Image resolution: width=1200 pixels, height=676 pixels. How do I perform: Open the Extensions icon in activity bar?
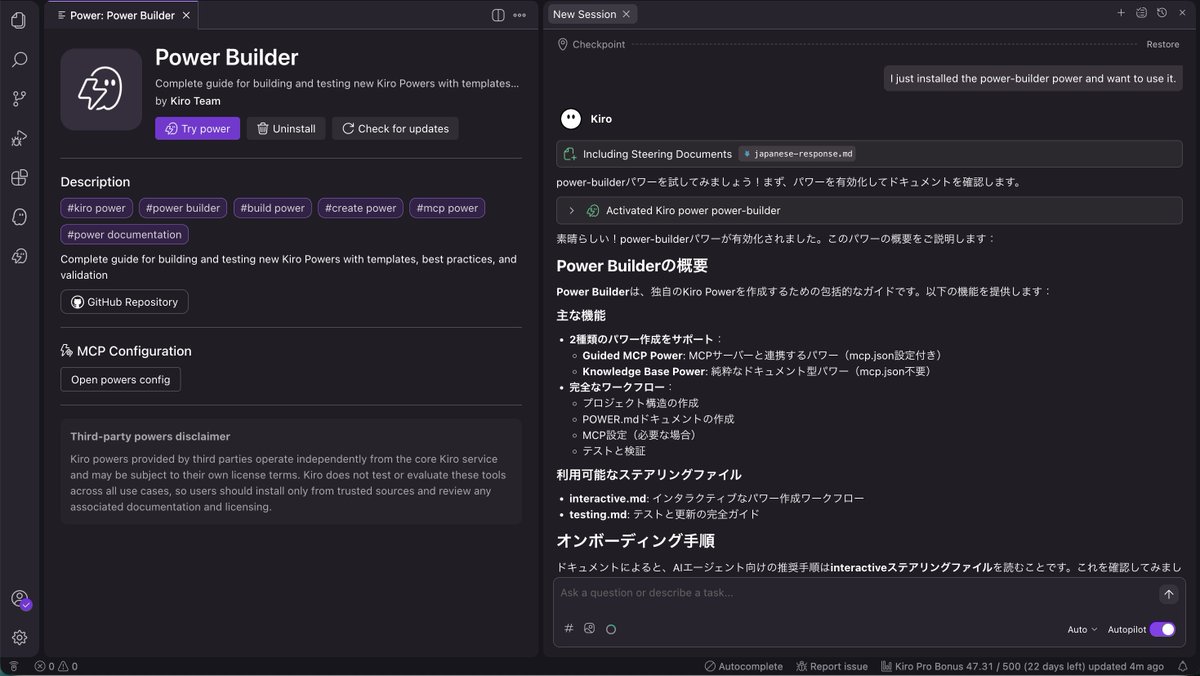pos(19,178)
